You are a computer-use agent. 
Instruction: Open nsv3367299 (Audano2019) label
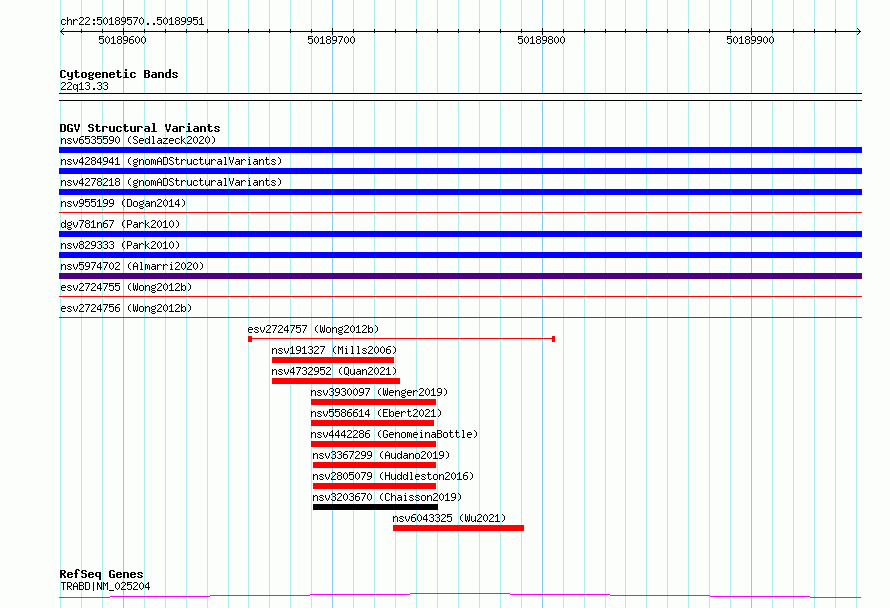381,455
